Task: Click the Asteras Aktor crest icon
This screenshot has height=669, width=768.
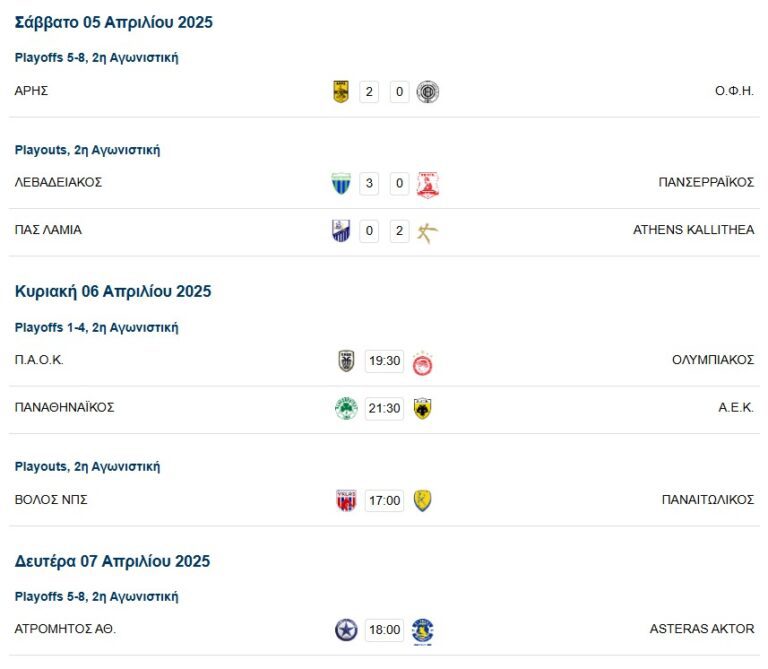Action: click(x=422, y=630)
